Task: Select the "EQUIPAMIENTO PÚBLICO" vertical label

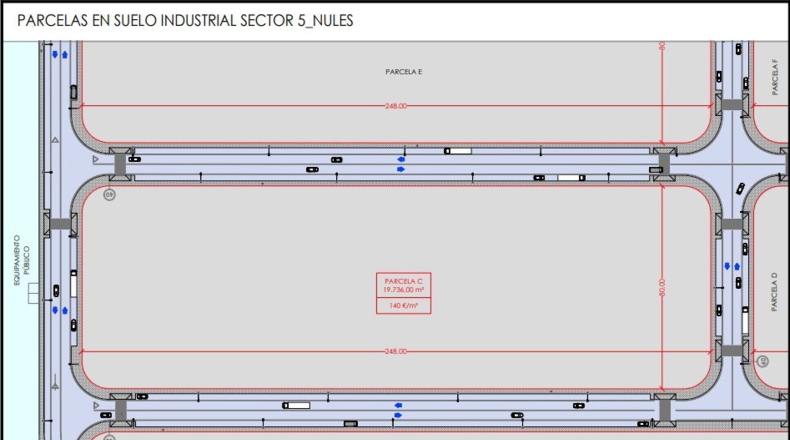Action: pos(22,261)
